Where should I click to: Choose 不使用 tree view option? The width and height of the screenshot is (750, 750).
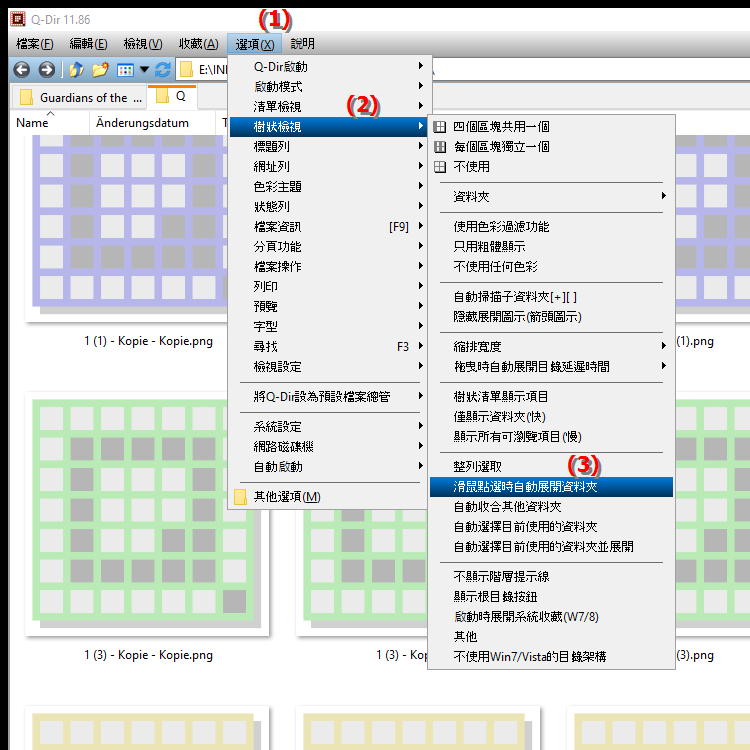tap(551, 167)
